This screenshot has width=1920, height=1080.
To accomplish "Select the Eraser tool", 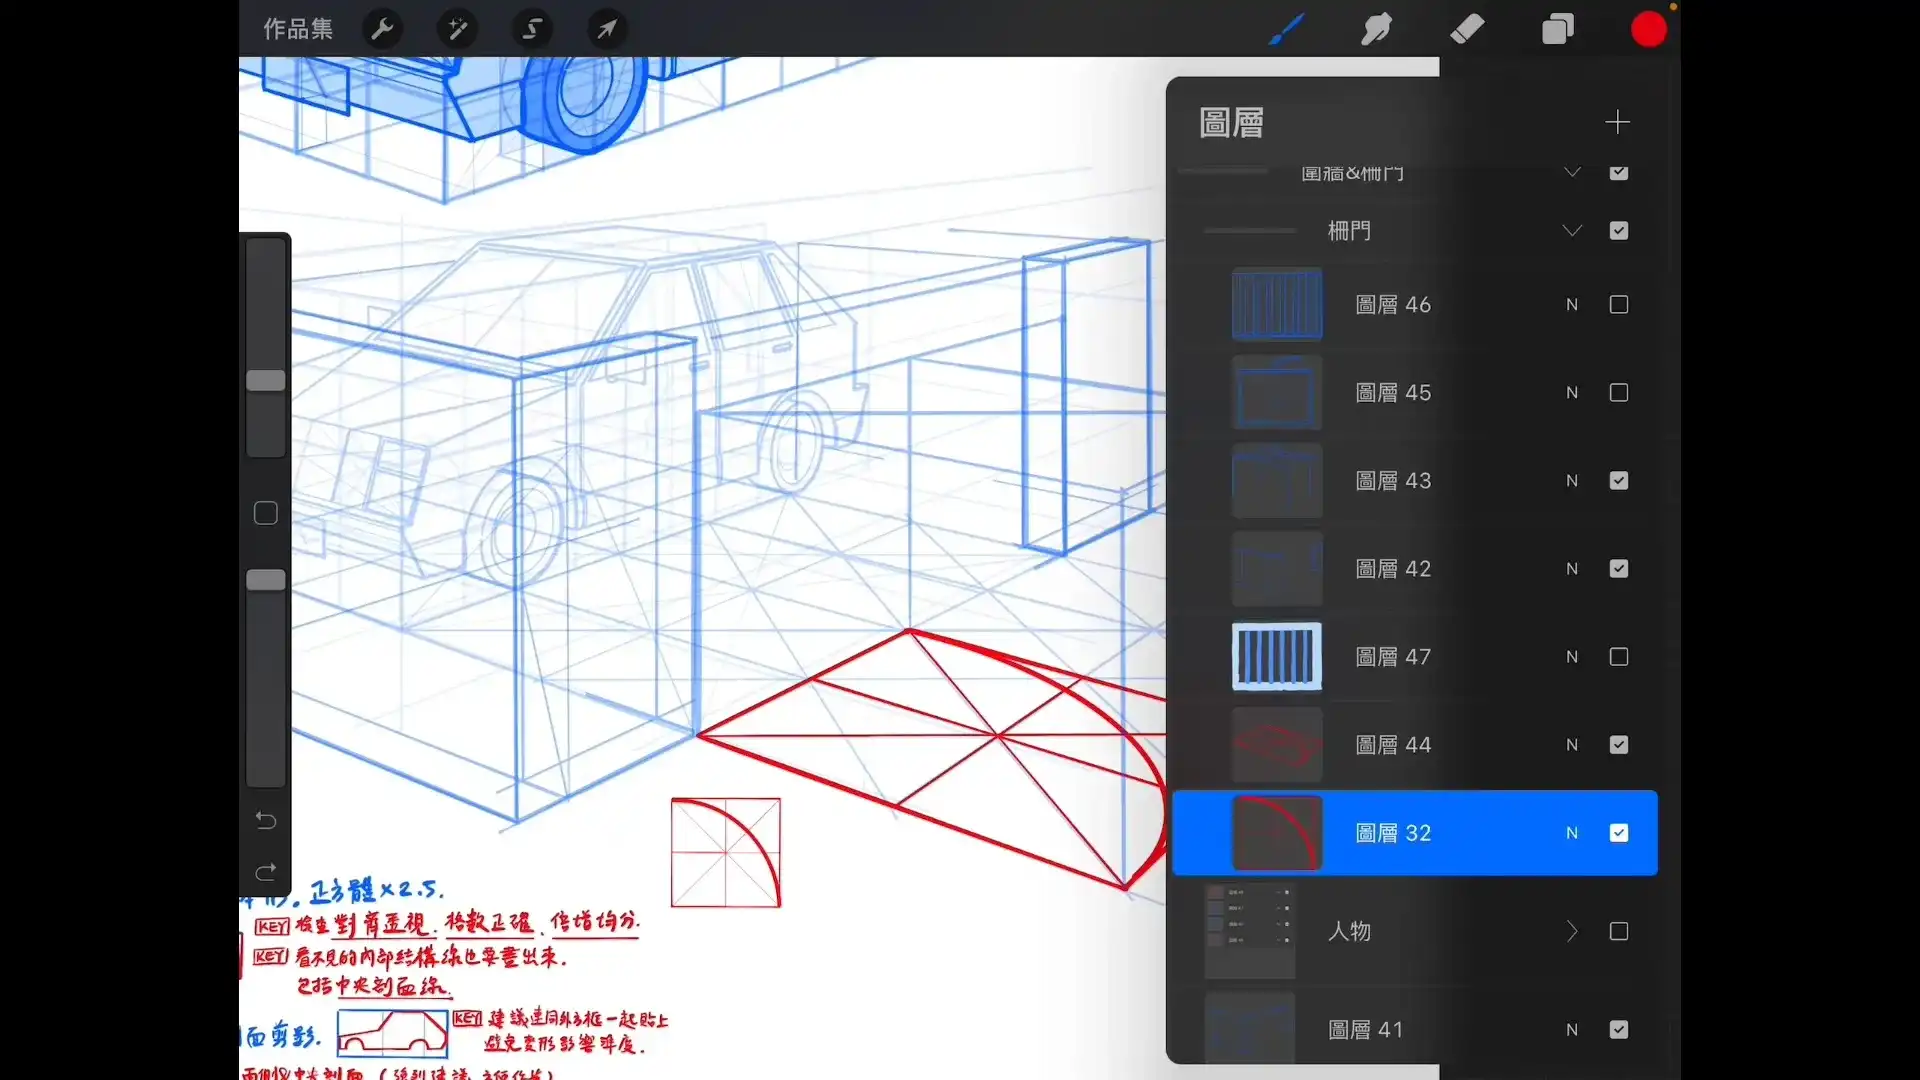I will tap(1467, 28).
